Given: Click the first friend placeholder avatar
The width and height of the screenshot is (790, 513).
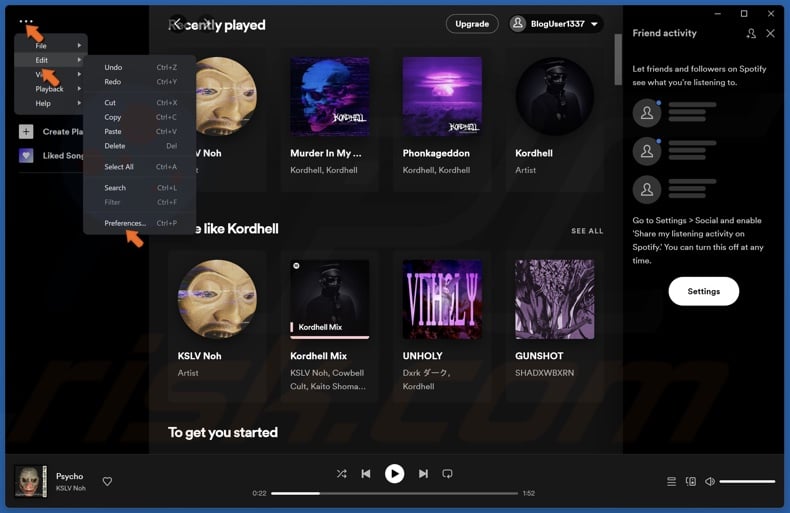Looking at the screenshot, I should [x=647, y=112].
